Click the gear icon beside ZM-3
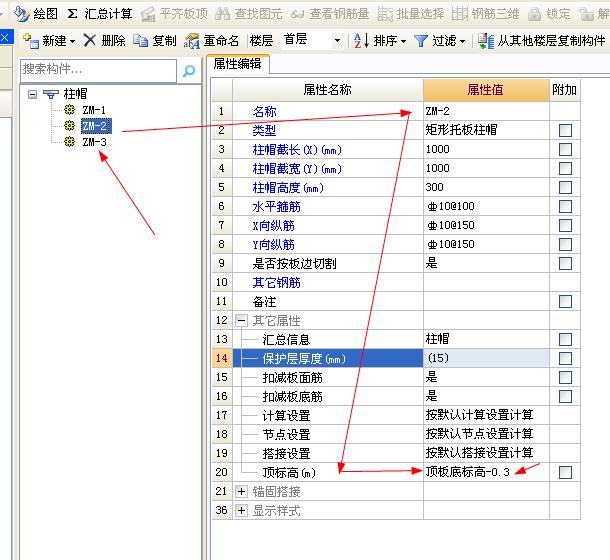The width and height of the screenshot is (610, 560). [x=70, y=142]
